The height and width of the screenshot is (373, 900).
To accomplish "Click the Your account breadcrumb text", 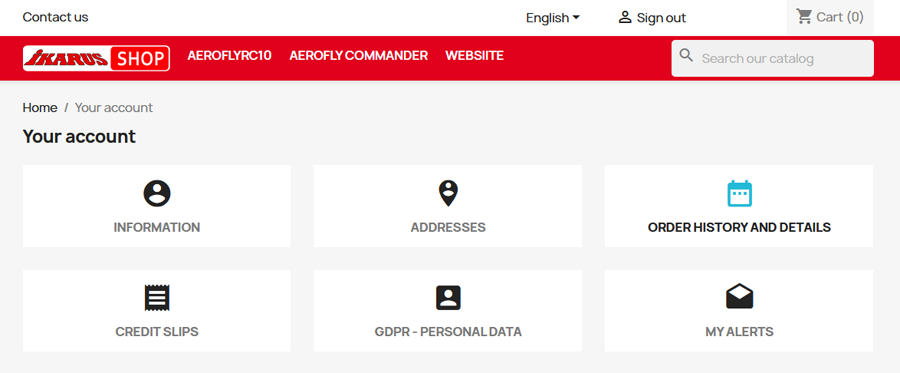I will click(114, 107).
